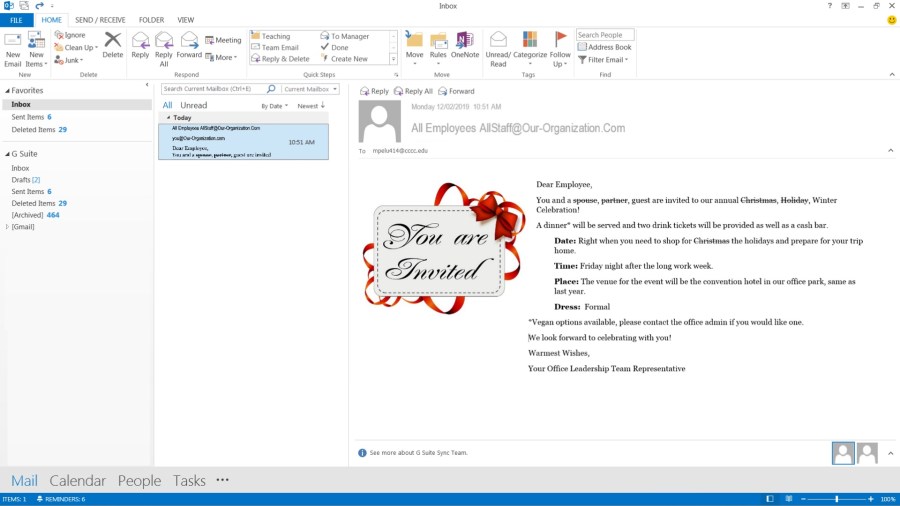Screen dimensions: 900x506
Task: Run the To Manager quick step
Action: click(344, 36)
